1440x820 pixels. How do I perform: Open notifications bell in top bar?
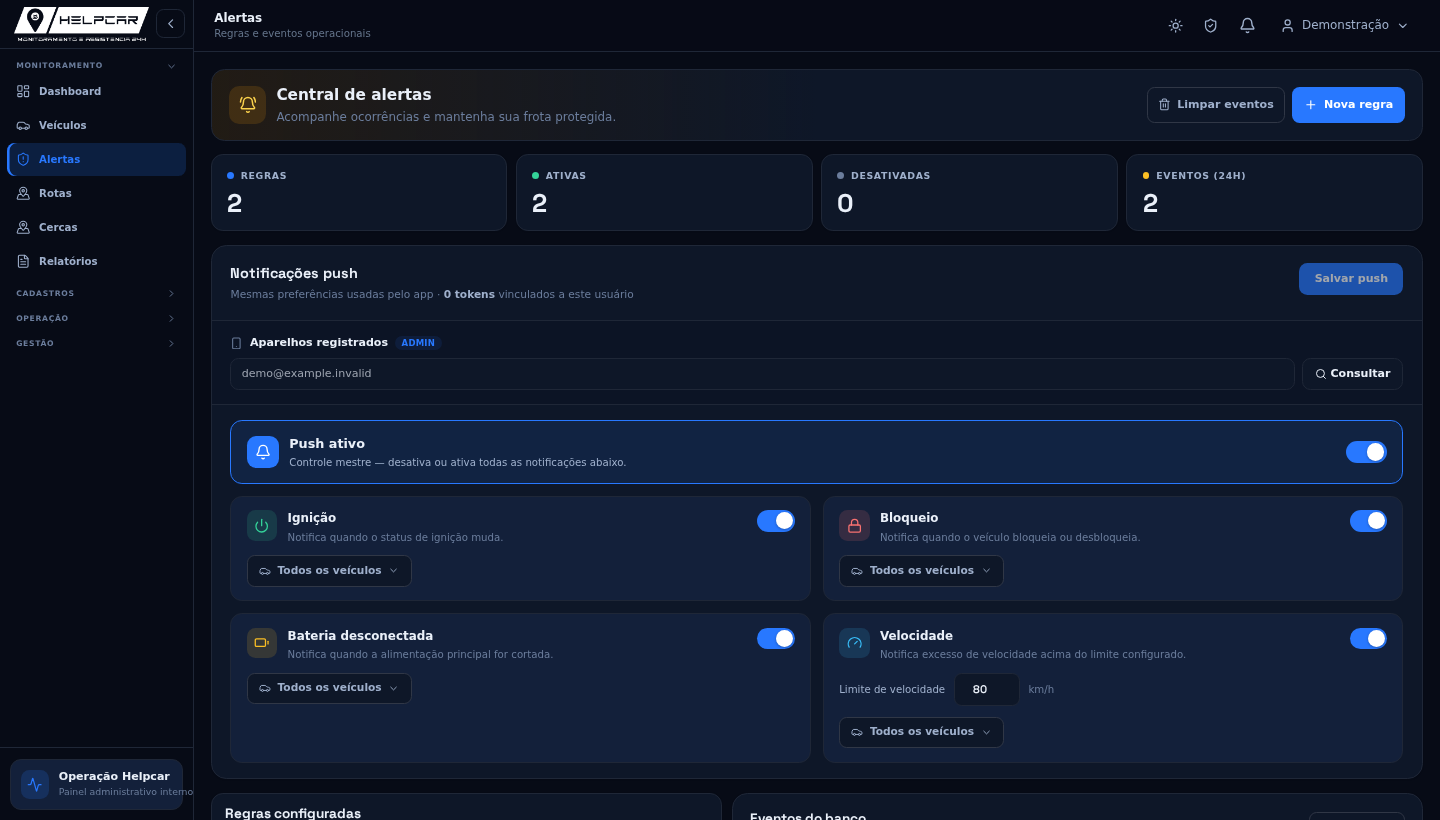(1247, 25)
